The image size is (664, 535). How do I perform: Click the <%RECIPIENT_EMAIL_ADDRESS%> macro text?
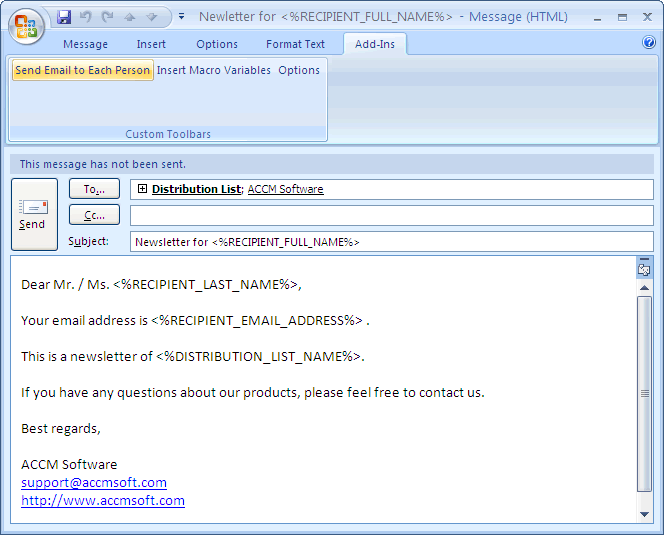tap(257, 321)
